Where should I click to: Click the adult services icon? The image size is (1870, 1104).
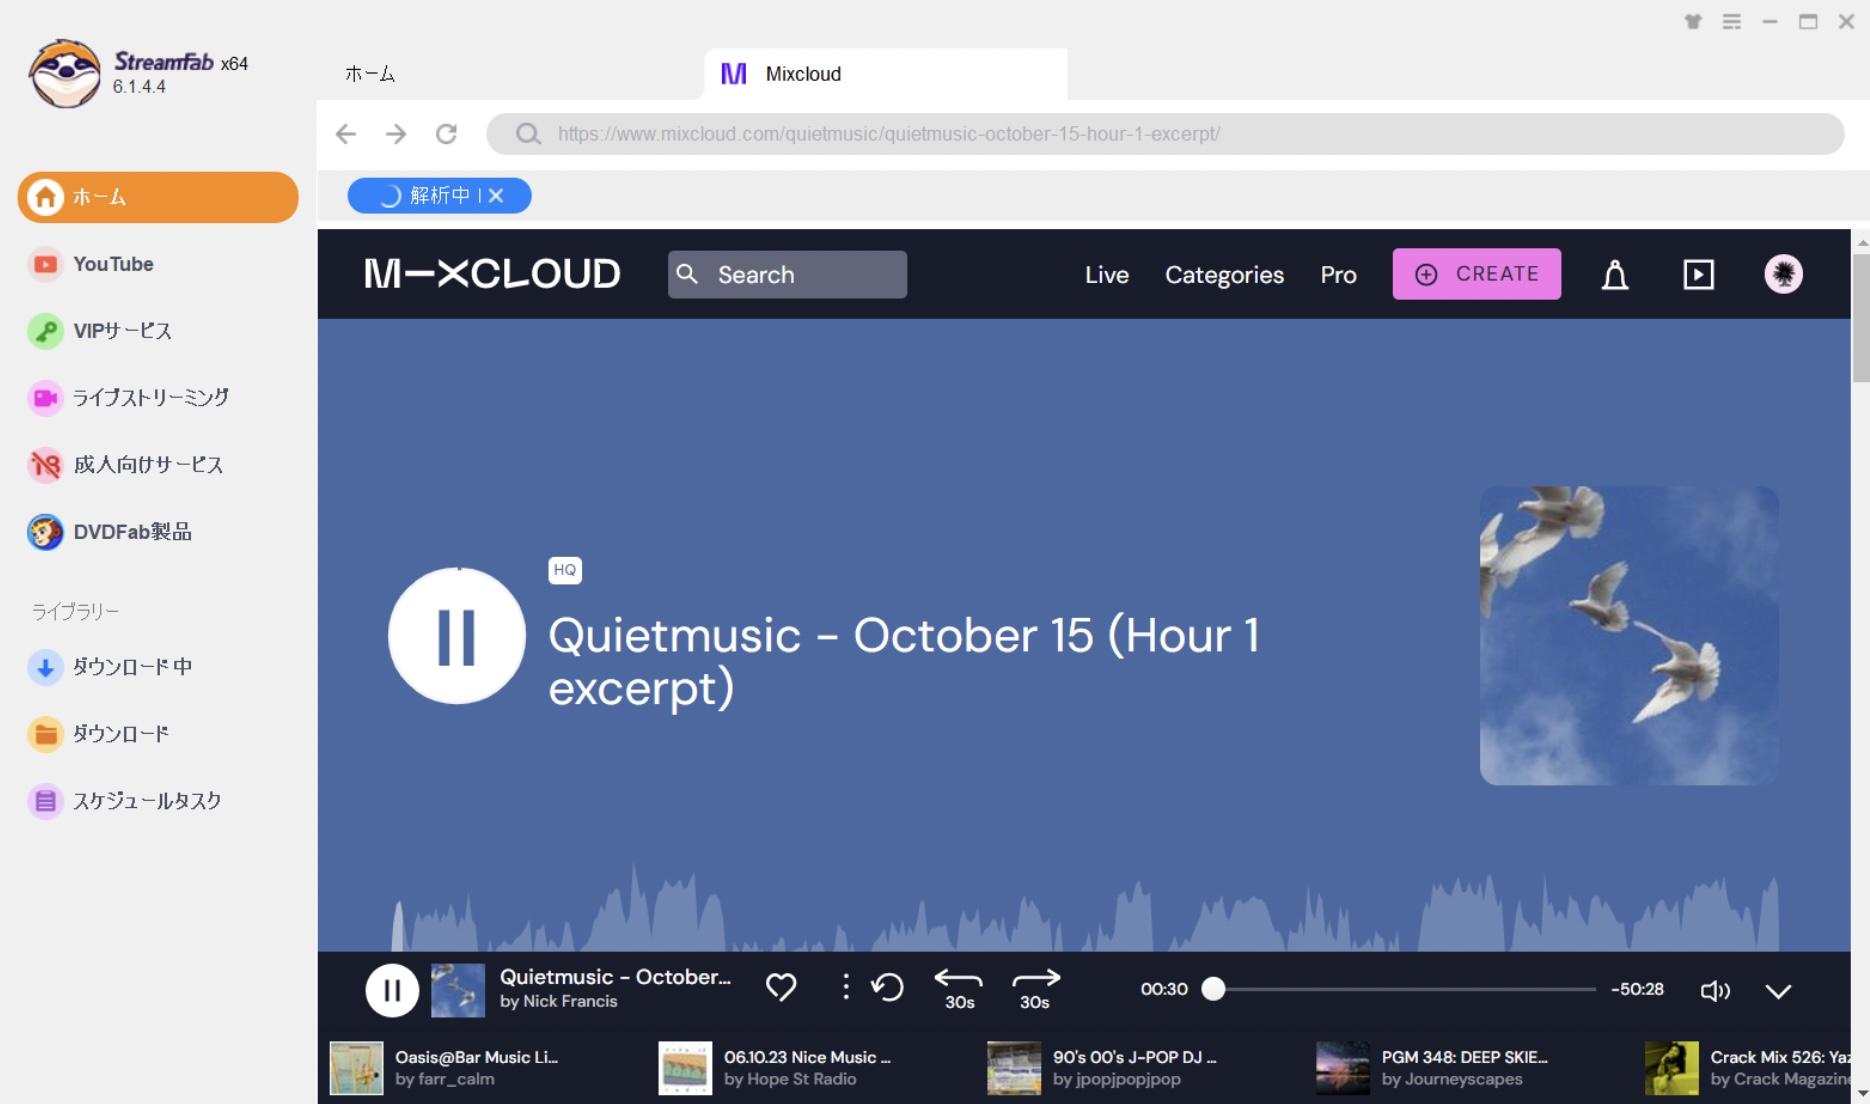[x=45, y=465]
